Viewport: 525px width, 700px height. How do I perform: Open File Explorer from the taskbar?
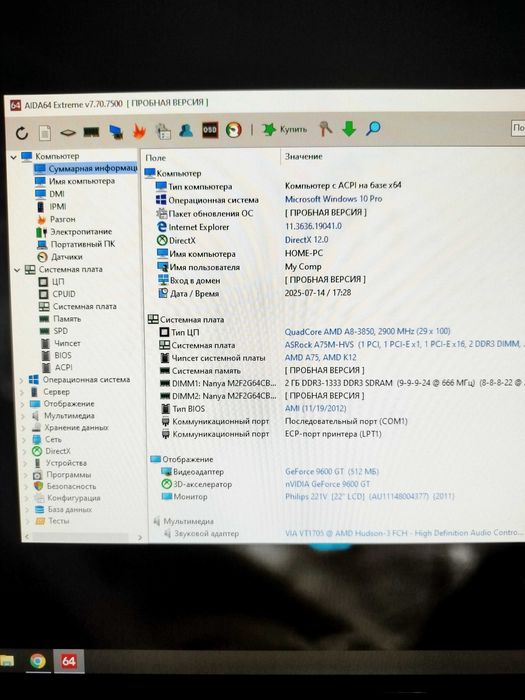(7, 661)
